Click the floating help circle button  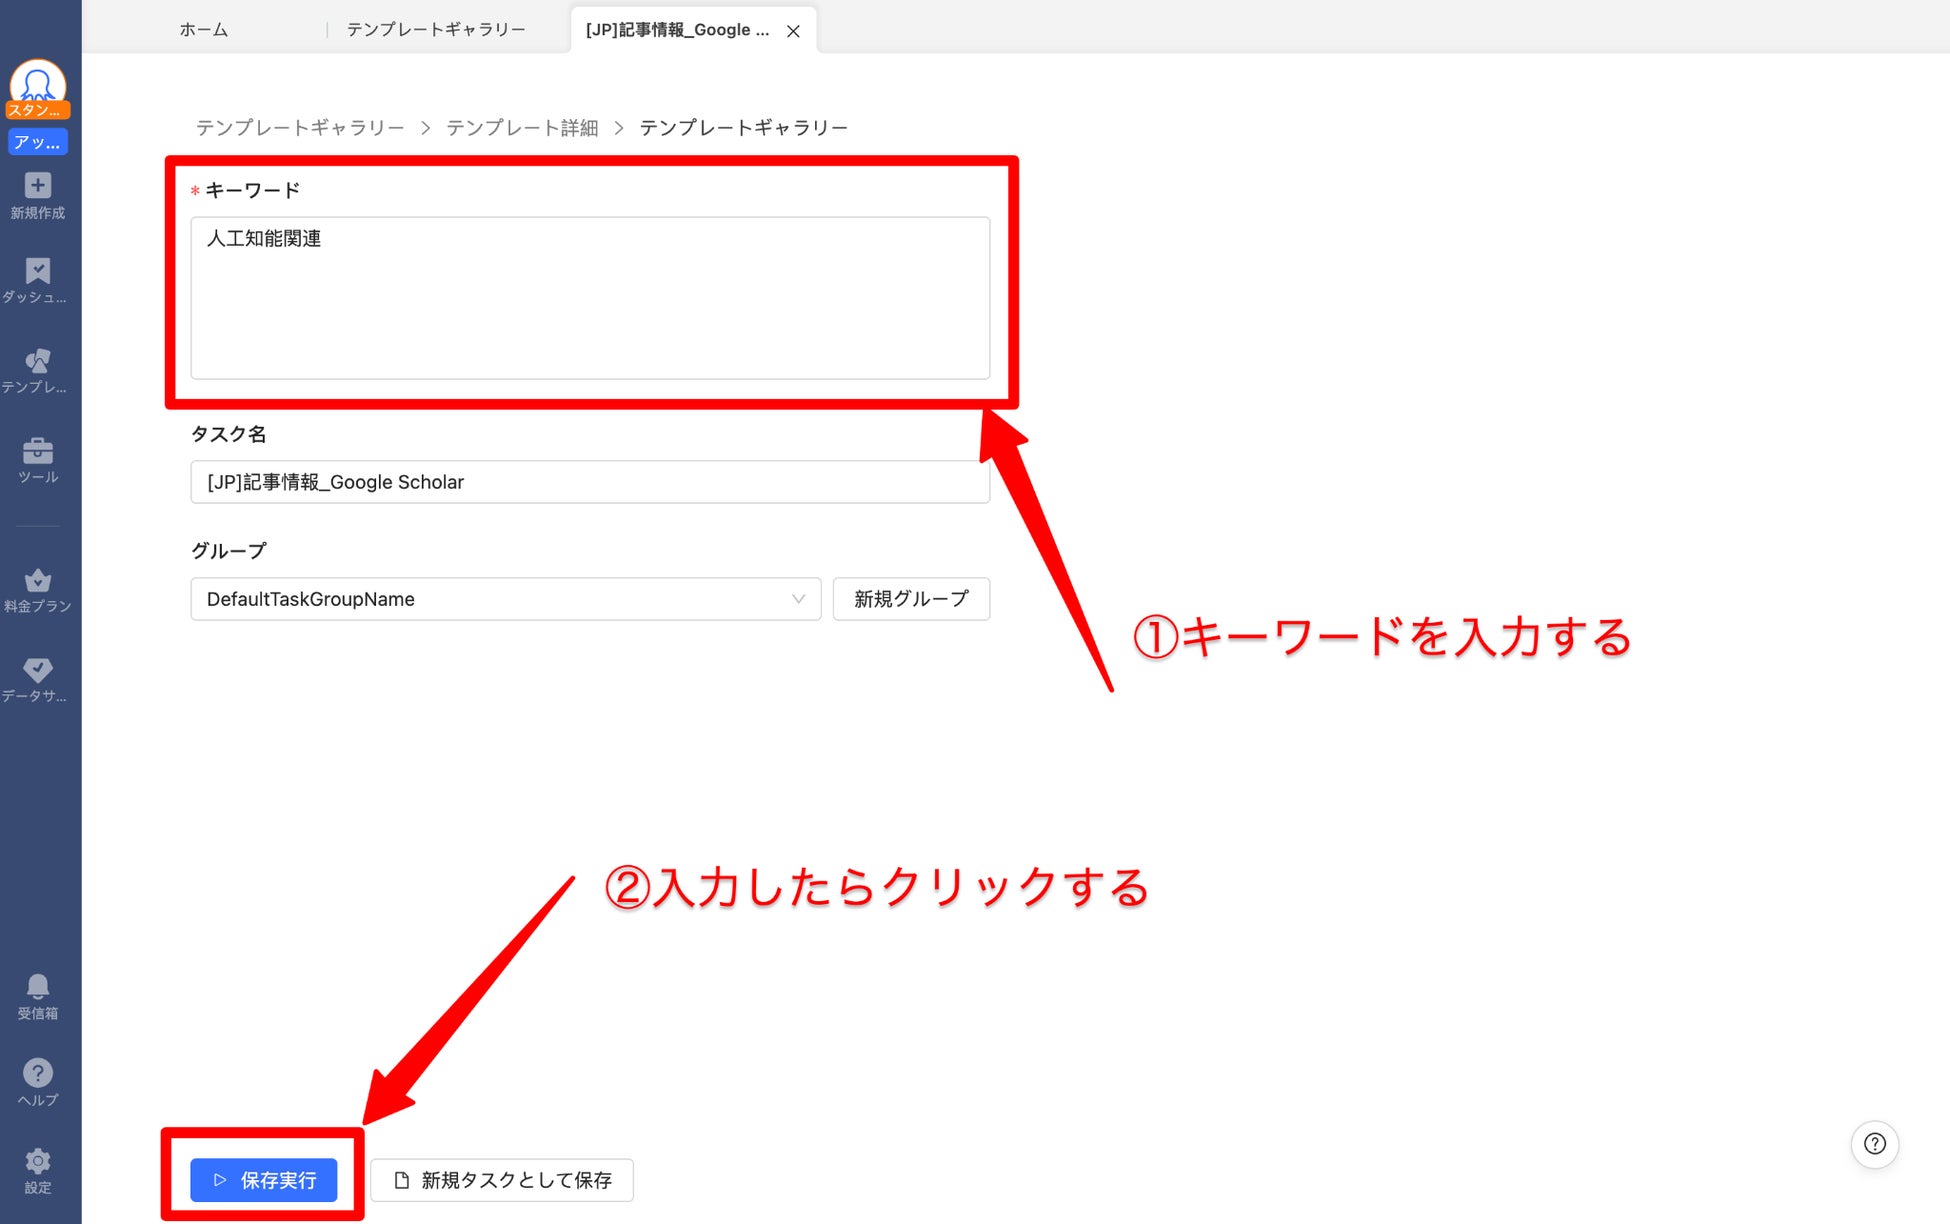[x=1874, y=1144]
